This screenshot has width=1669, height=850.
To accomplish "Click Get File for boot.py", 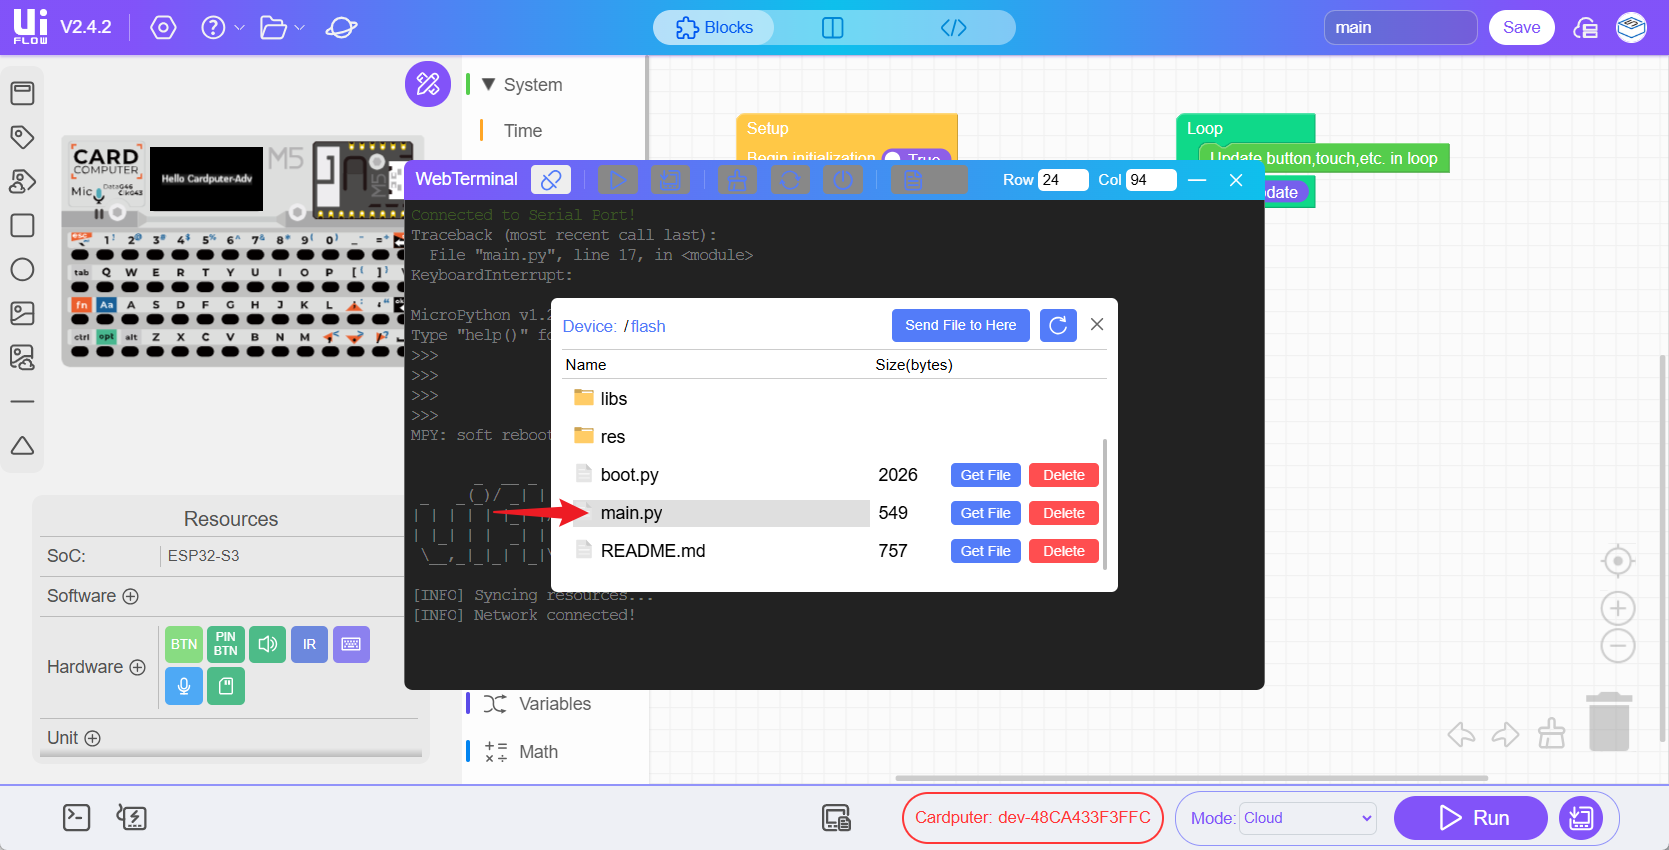I will (985, 475).
